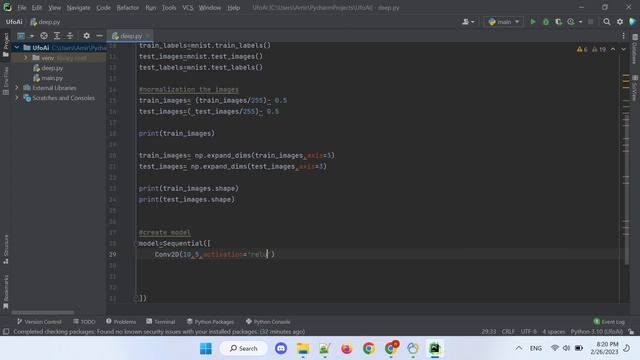Open Firefox from taskbar

click(x=347, y=348)
